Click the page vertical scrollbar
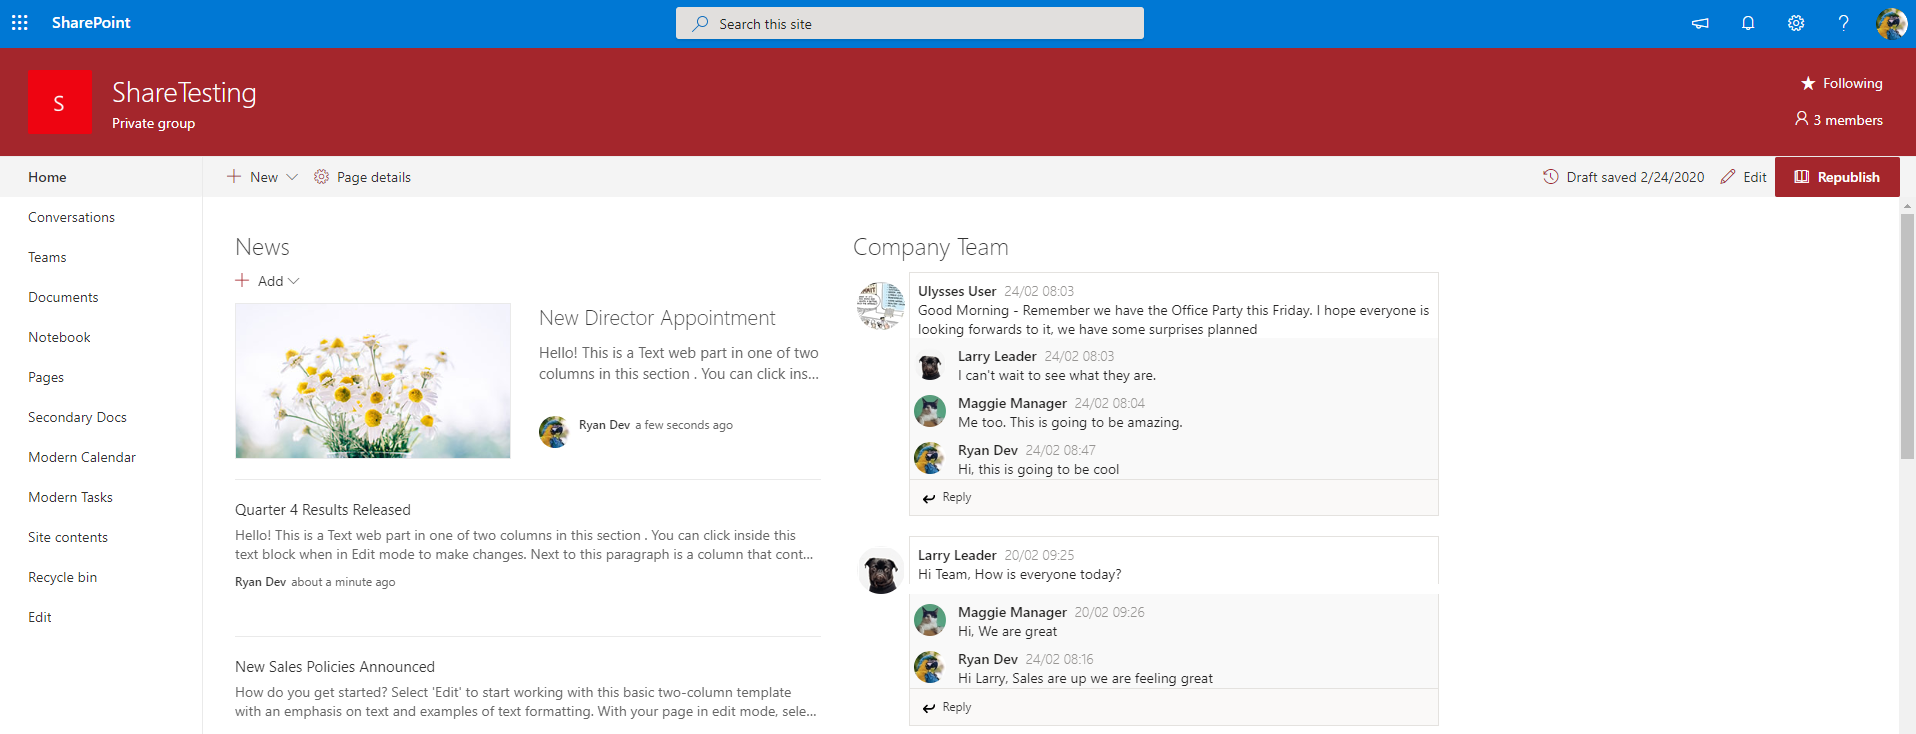This screenshot has width=1916, height=734. pyautogui.click(x=1907, y=335)
